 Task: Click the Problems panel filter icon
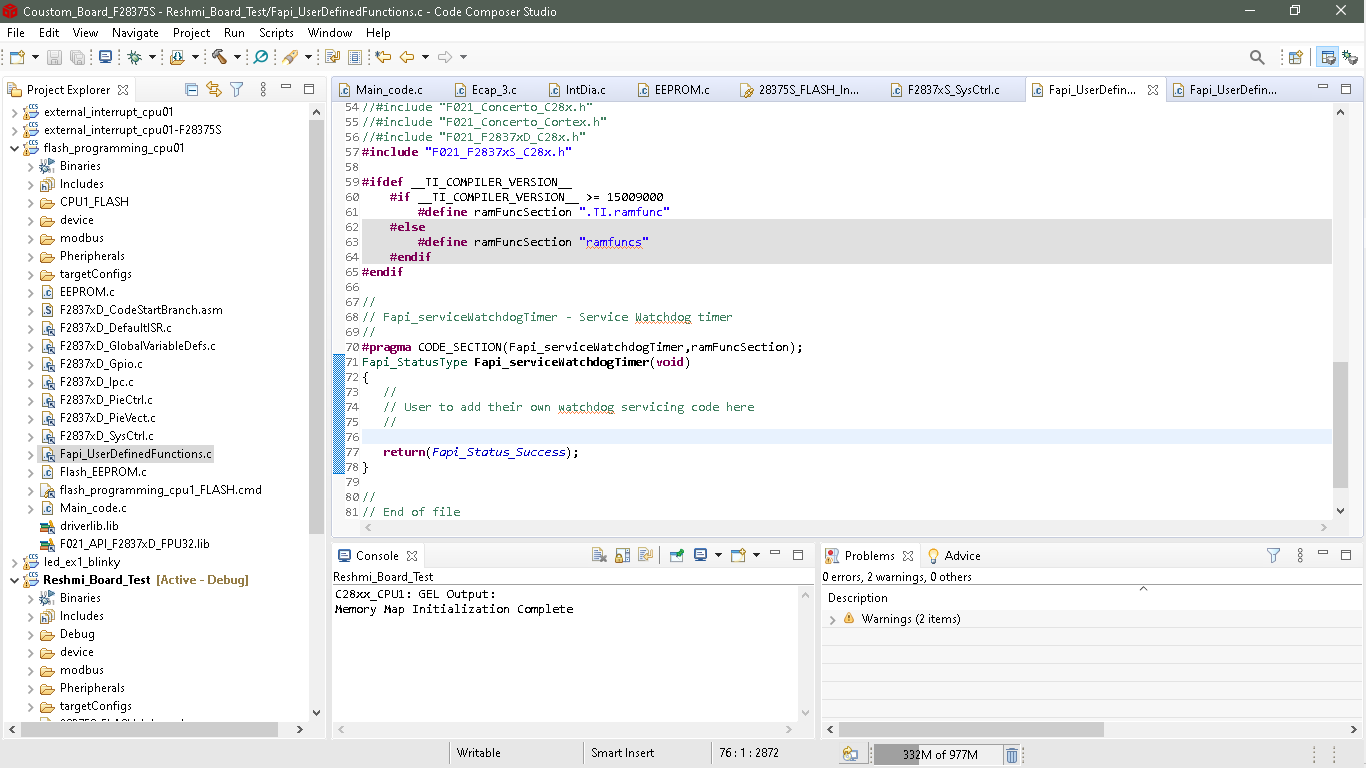click(x=1273, y=555)
